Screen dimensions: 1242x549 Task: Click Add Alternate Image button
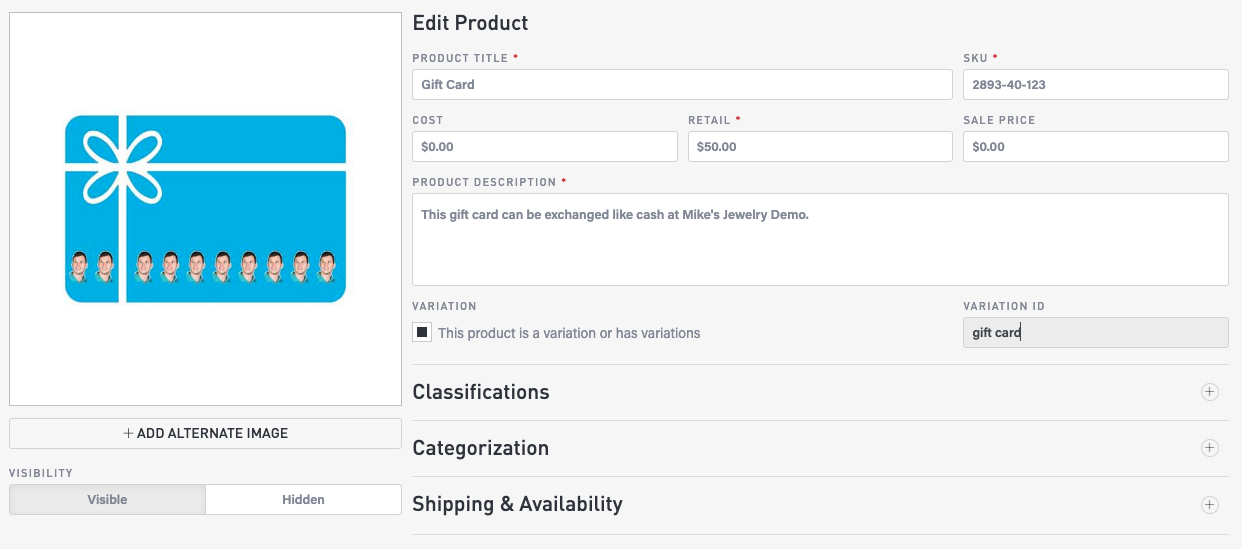(x=205, y=433)
